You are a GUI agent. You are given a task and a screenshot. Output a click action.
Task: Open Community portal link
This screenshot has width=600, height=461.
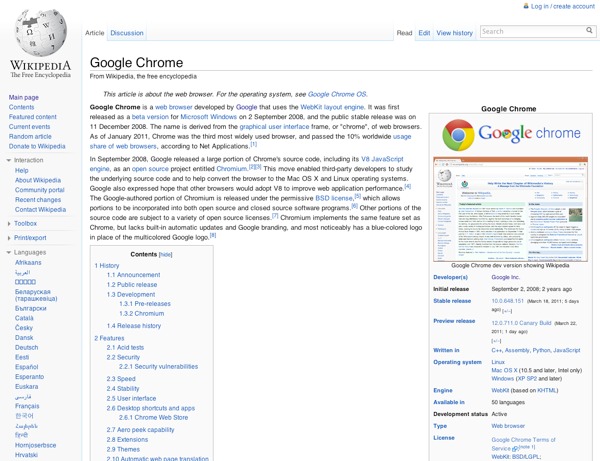pos(40,190)
